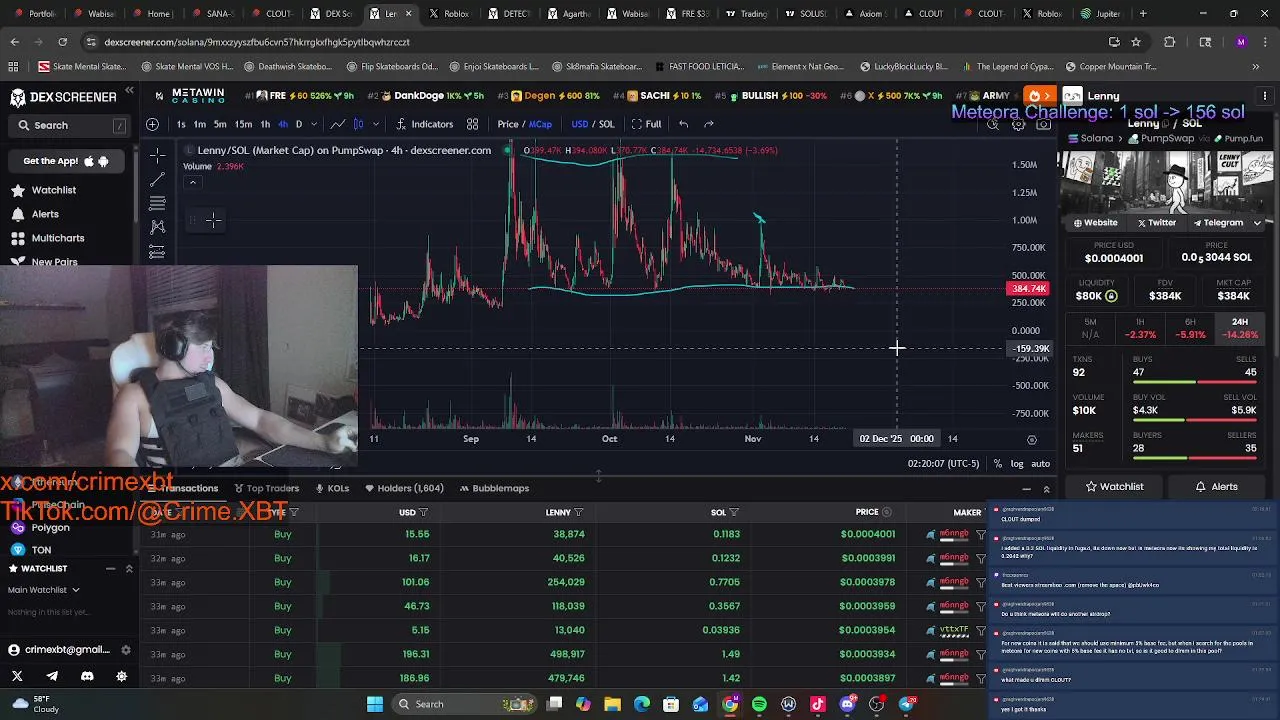Toggle the log scale on chart

pos(1017,464)
